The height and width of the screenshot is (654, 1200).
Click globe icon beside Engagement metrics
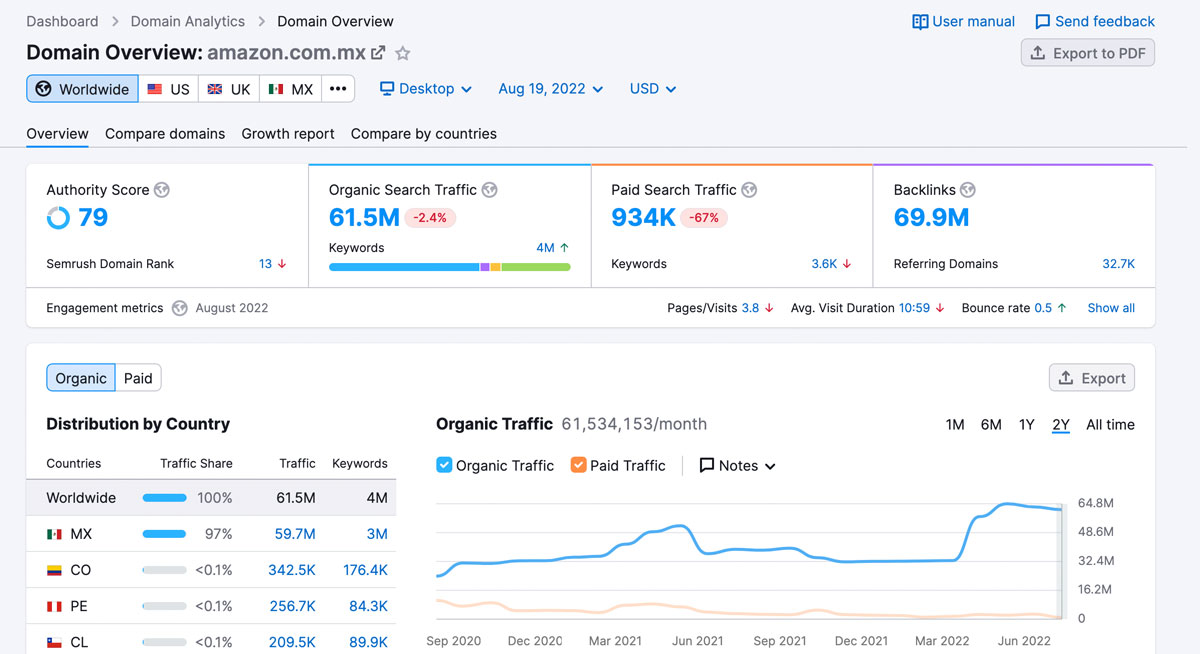click(179, 308)
